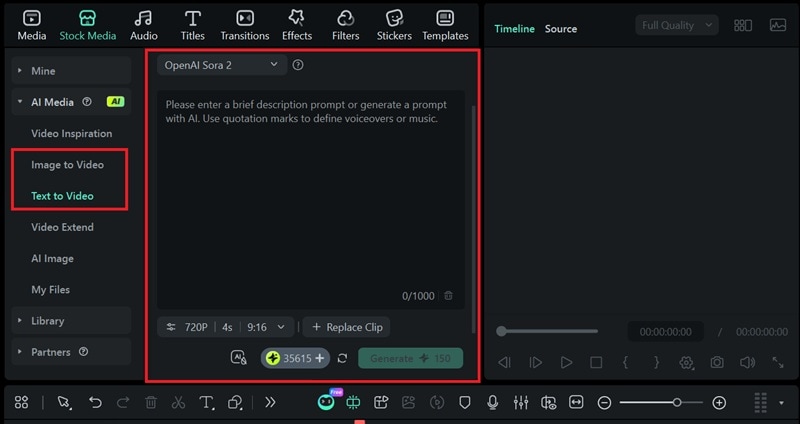Open the Audio tab
Screen dimensions: 800x424
pos(143,26)
